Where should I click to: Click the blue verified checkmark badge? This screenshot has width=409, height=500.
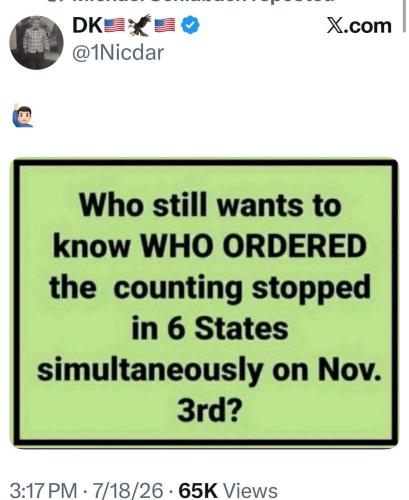coord(190,26)
